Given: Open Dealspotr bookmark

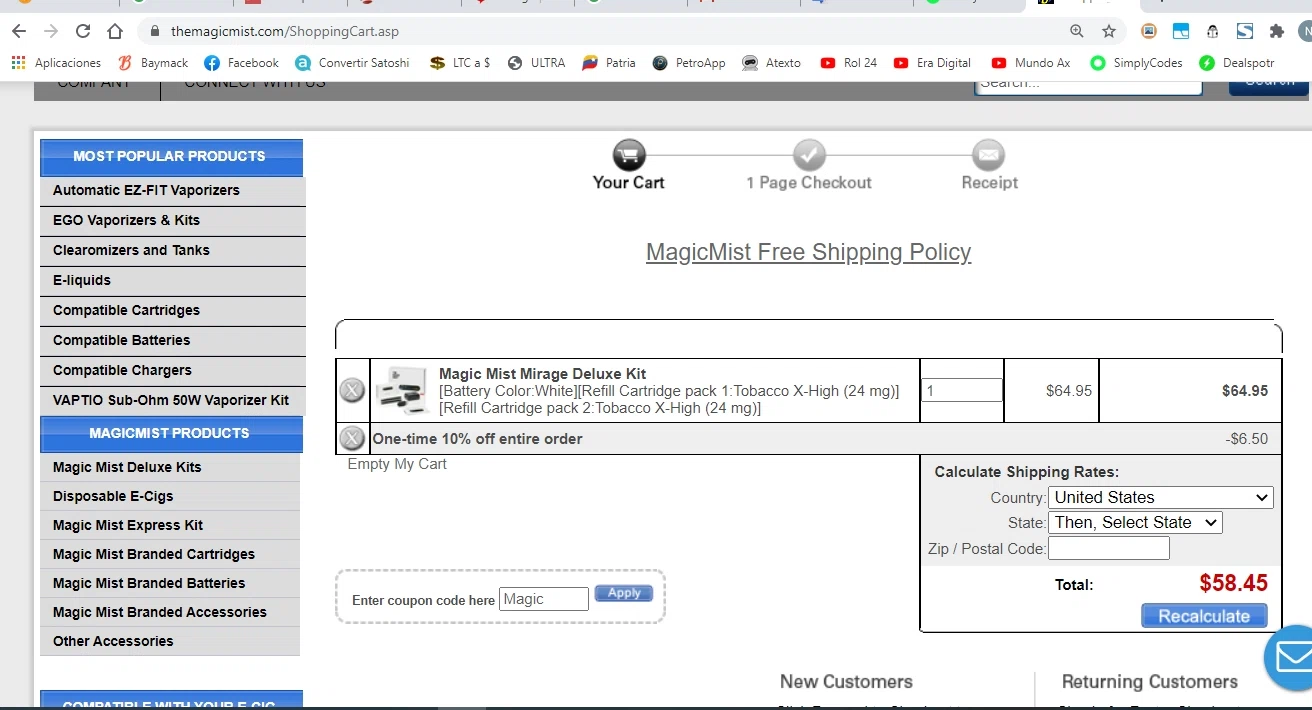Looking at the screenshot, I should [1237, 62].
